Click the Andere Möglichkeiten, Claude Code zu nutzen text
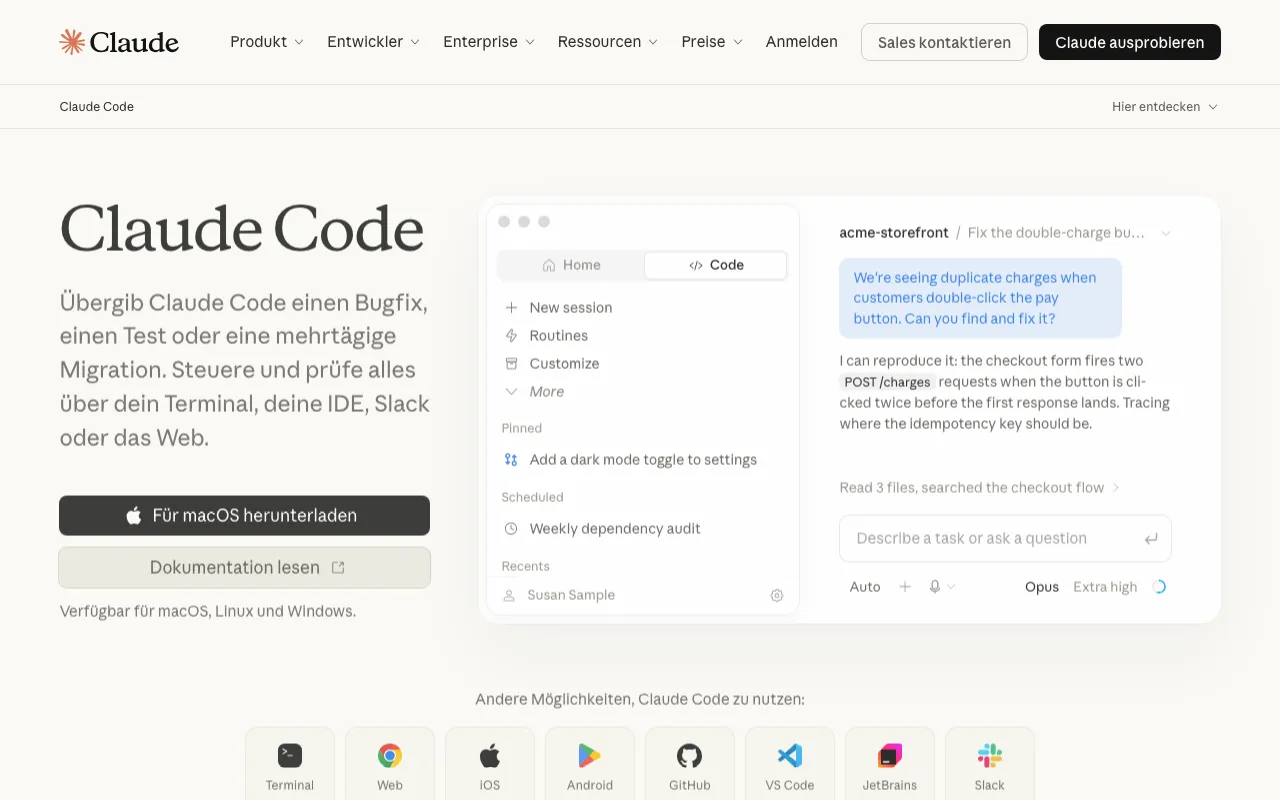Image resolution: width=1280 pixels, height=800 pixels. tap(640, 699)
